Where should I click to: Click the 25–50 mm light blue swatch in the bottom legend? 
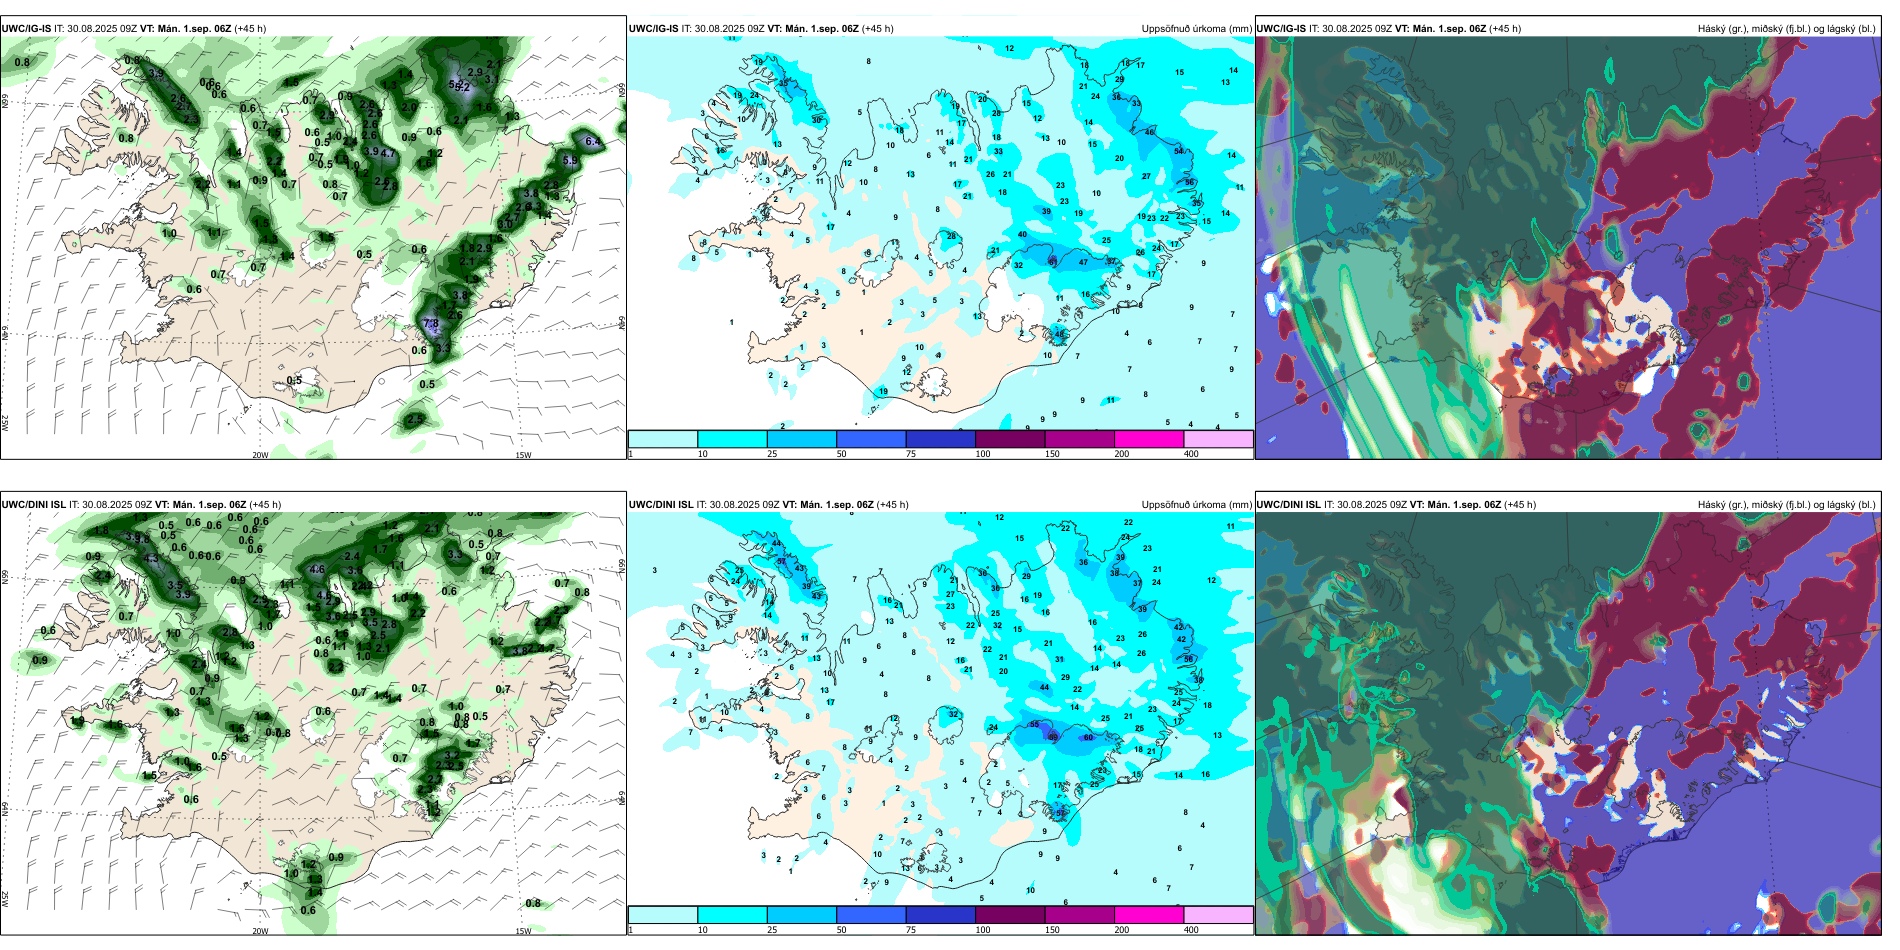(x=802, y=915)
